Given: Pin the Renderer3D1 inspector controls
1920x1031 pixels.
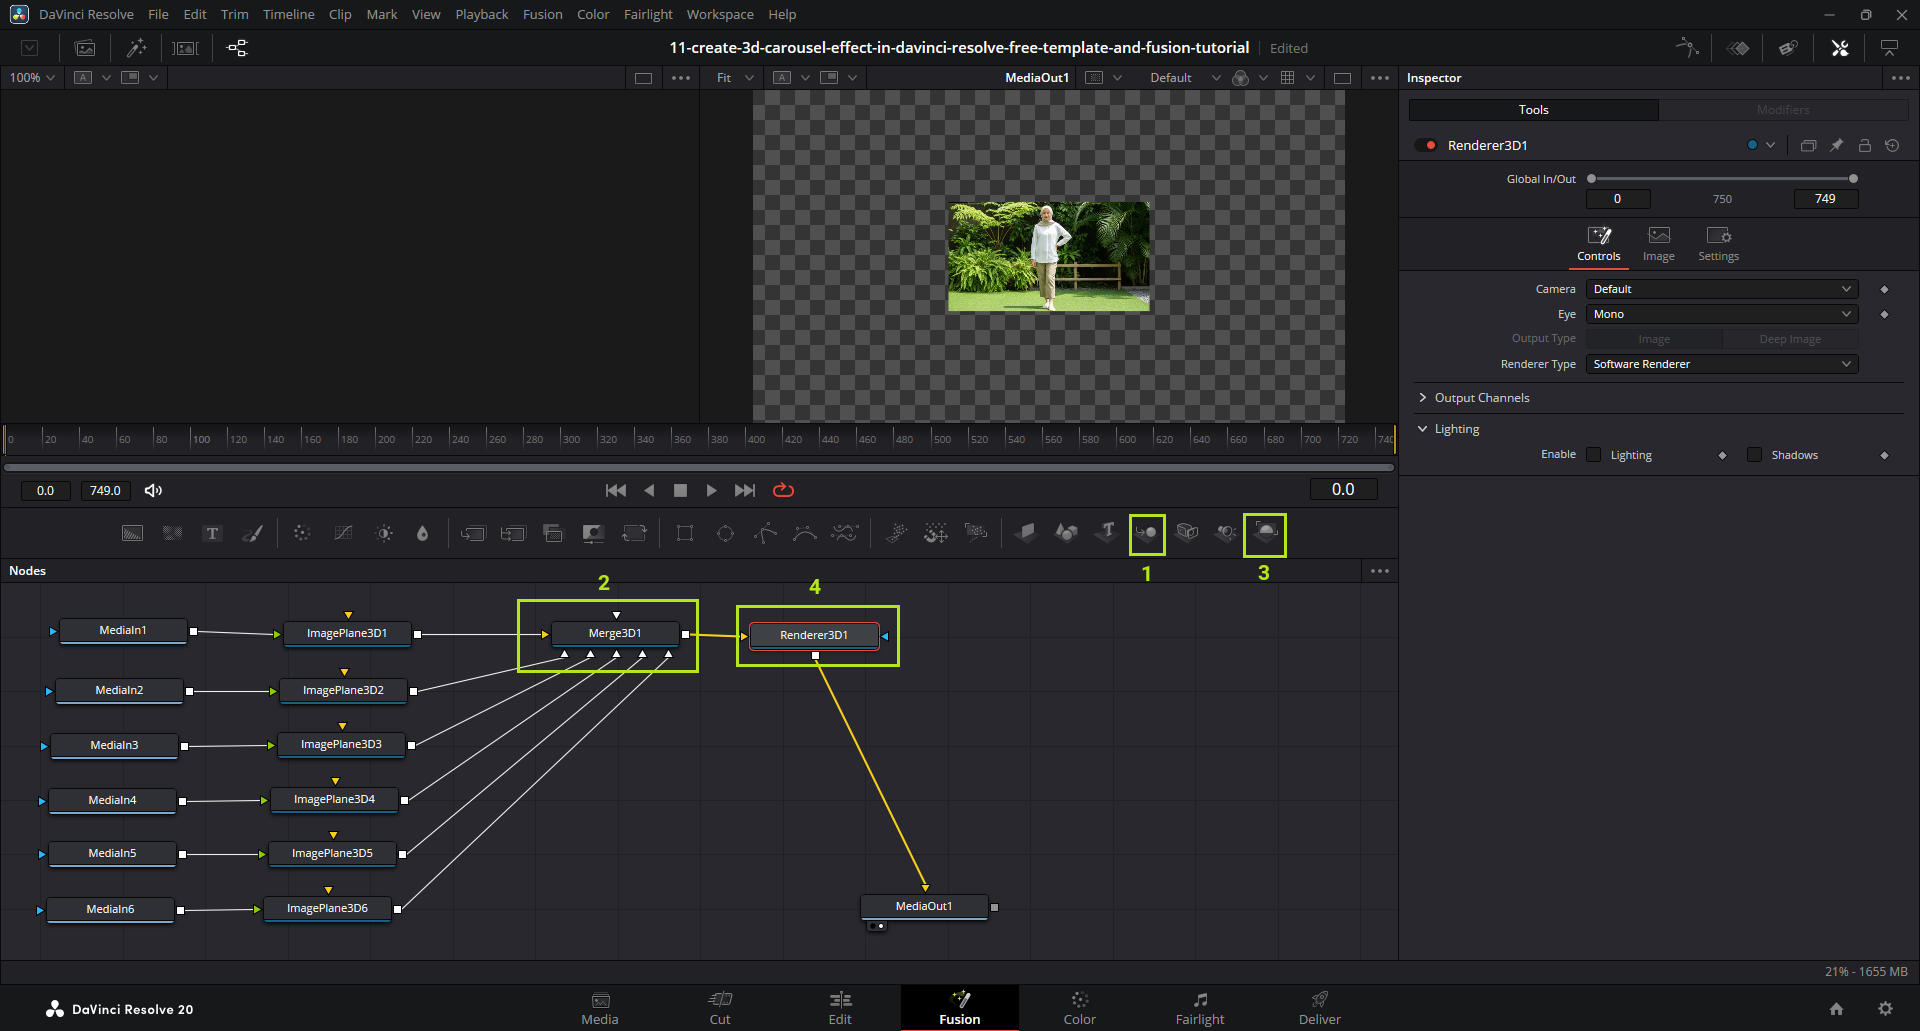Looking at the screenshot, I should pos(1836,146).
